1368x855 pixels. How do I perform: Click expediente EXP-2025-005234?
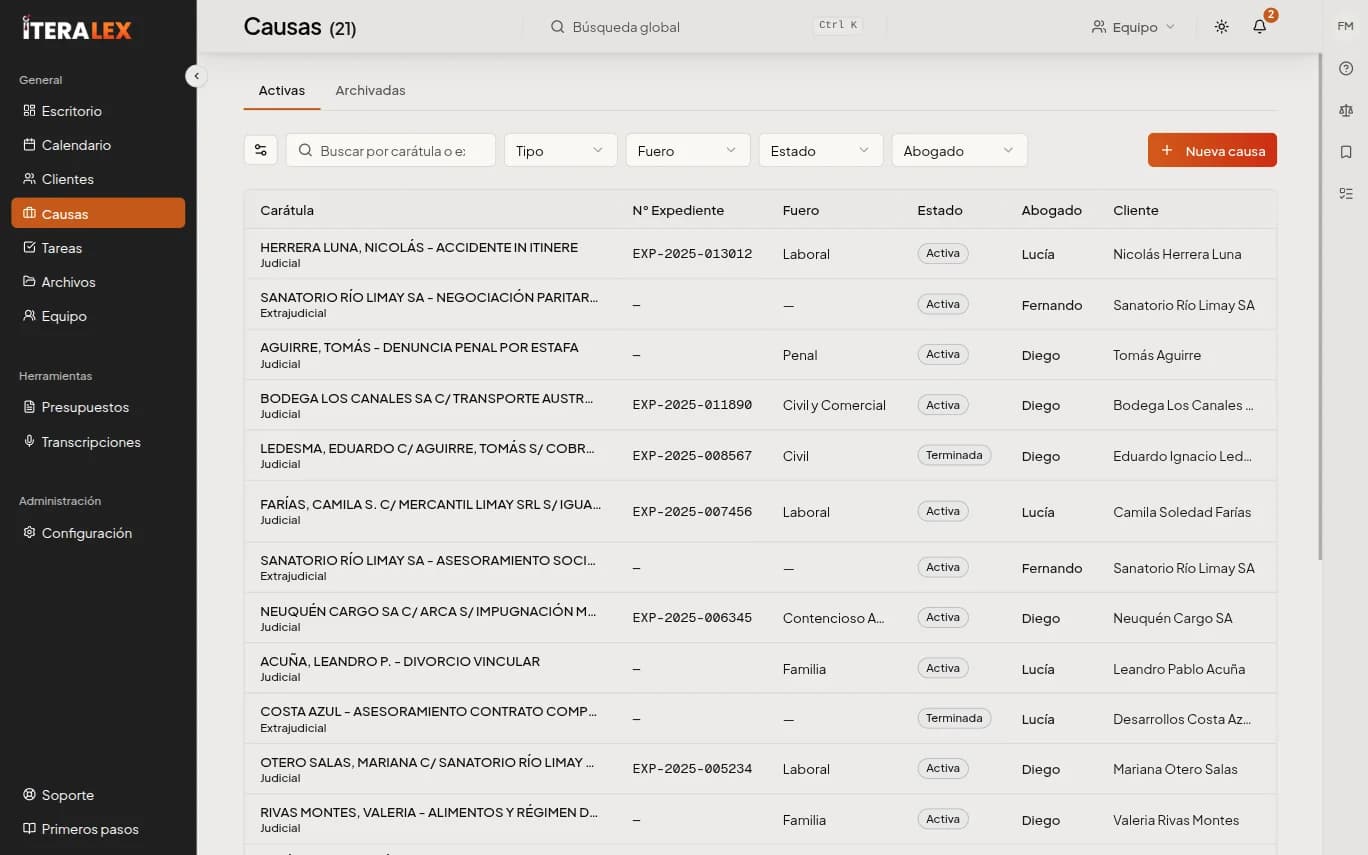(x=692, y=769)
